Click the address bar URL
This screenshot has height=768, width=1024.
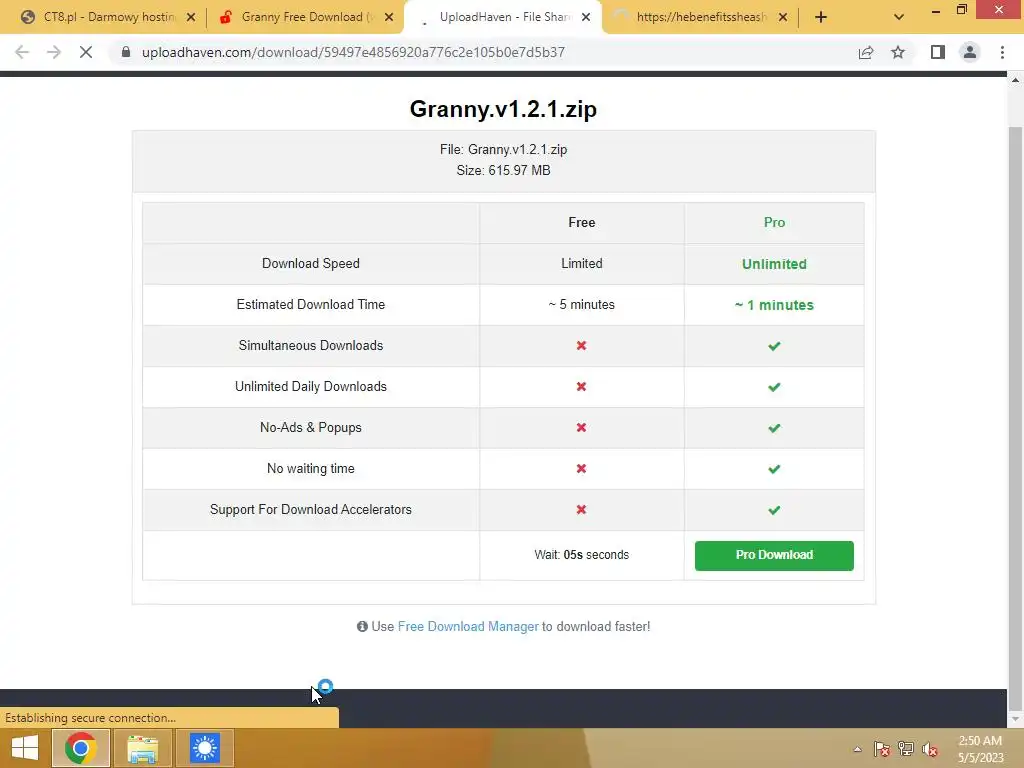point(353,52)
